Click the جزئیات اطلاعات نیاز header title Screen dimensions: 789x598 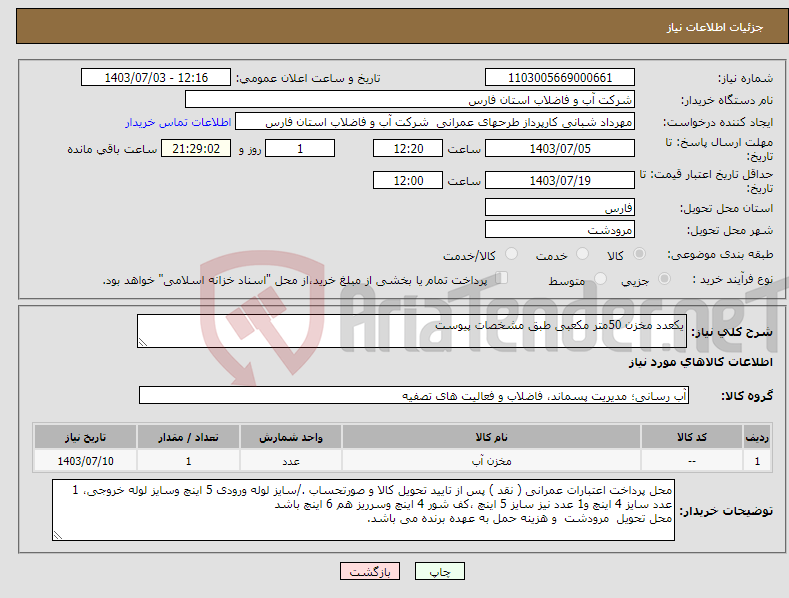715,27
